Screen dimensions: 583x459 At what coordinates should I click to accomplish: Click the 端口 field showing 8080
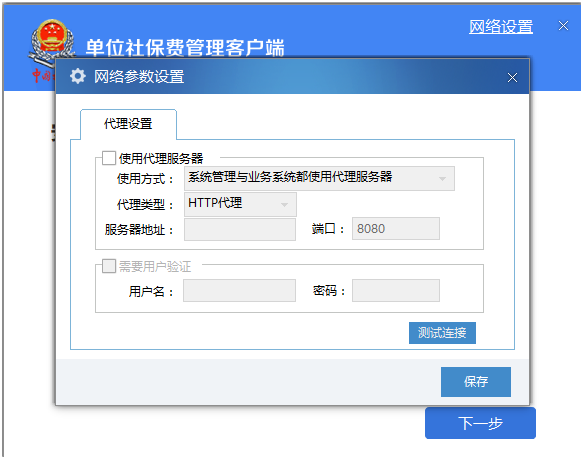(396, 228)
